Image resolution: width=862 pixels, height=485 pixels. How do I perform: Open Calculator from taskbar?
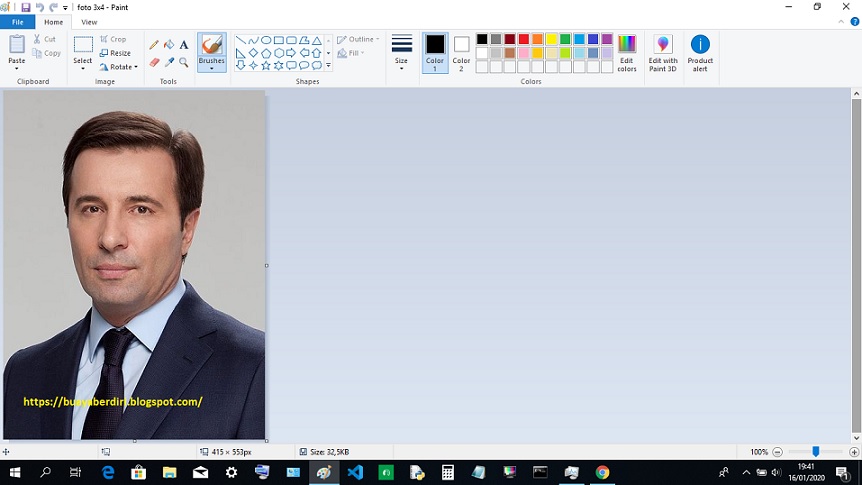pos(447,472)
